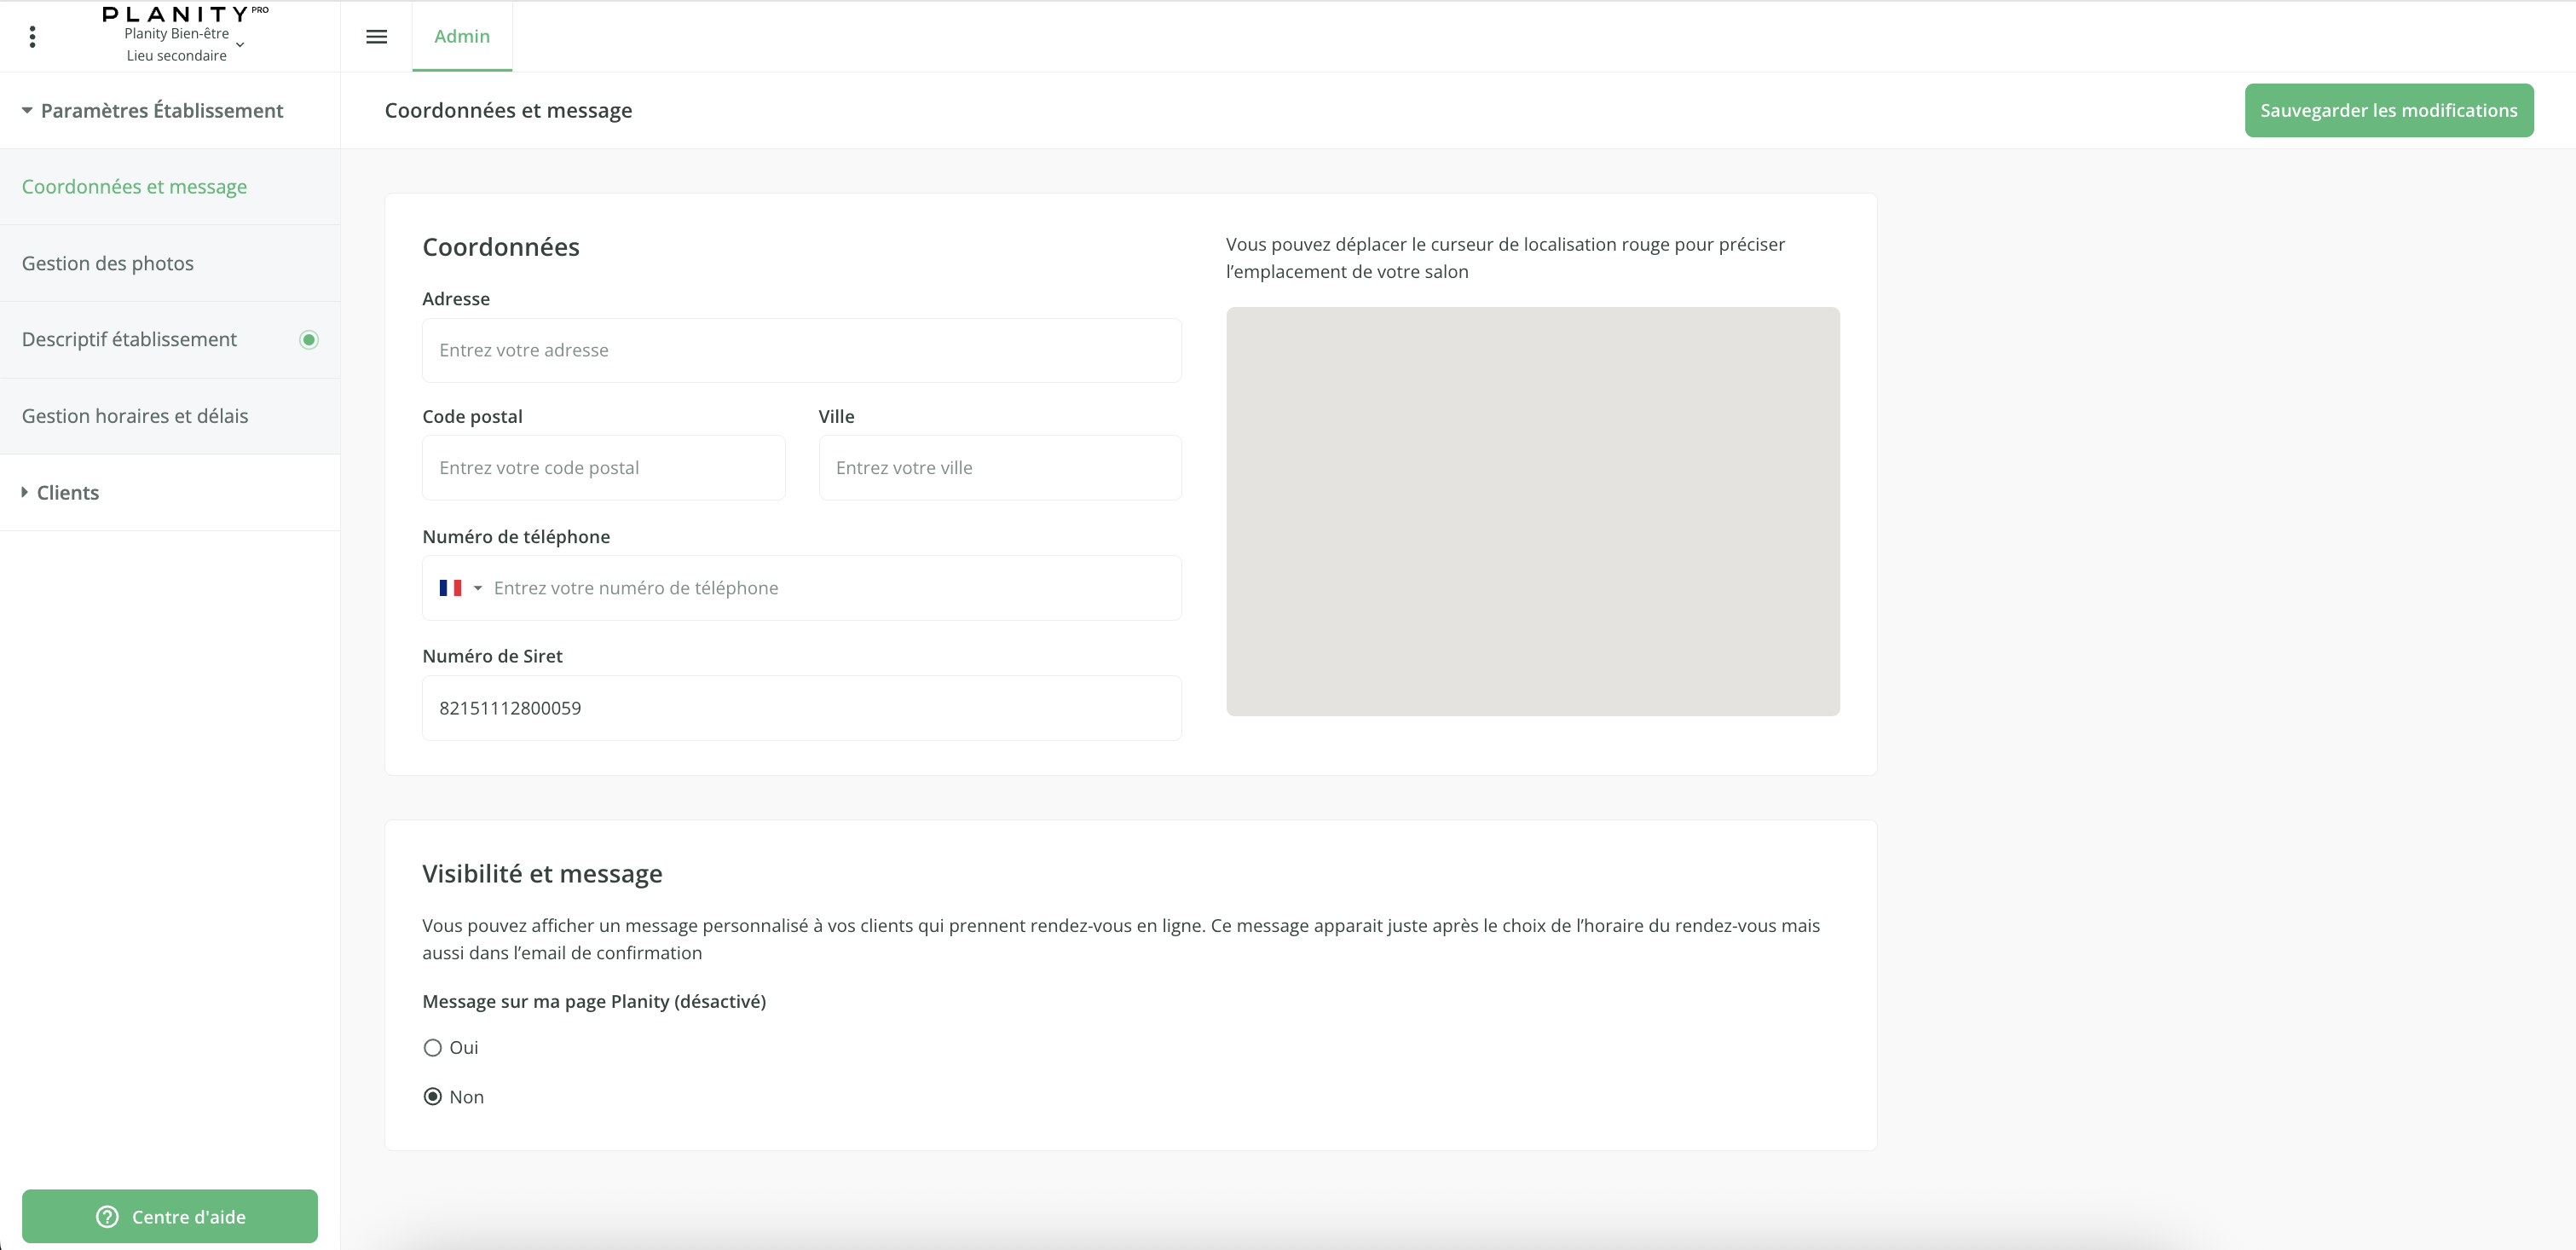
Task: Select the Non radio button
Action: (433, 1097)
